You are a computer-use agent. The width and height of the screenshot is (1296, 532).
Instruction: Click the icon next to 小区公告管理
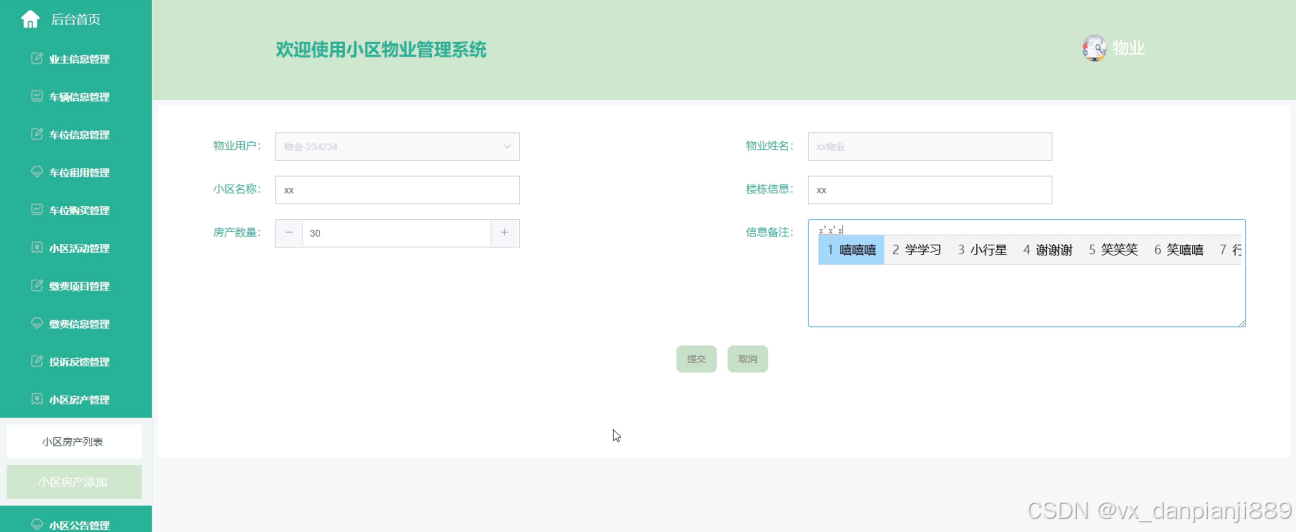pos(37,525)
